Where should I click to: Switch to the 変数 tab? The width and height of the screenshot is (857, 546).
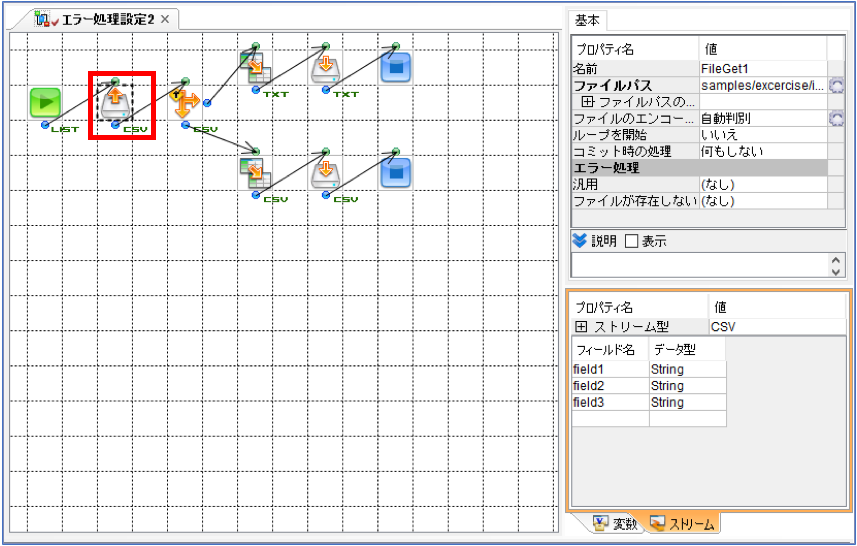(x=615, y=524)
